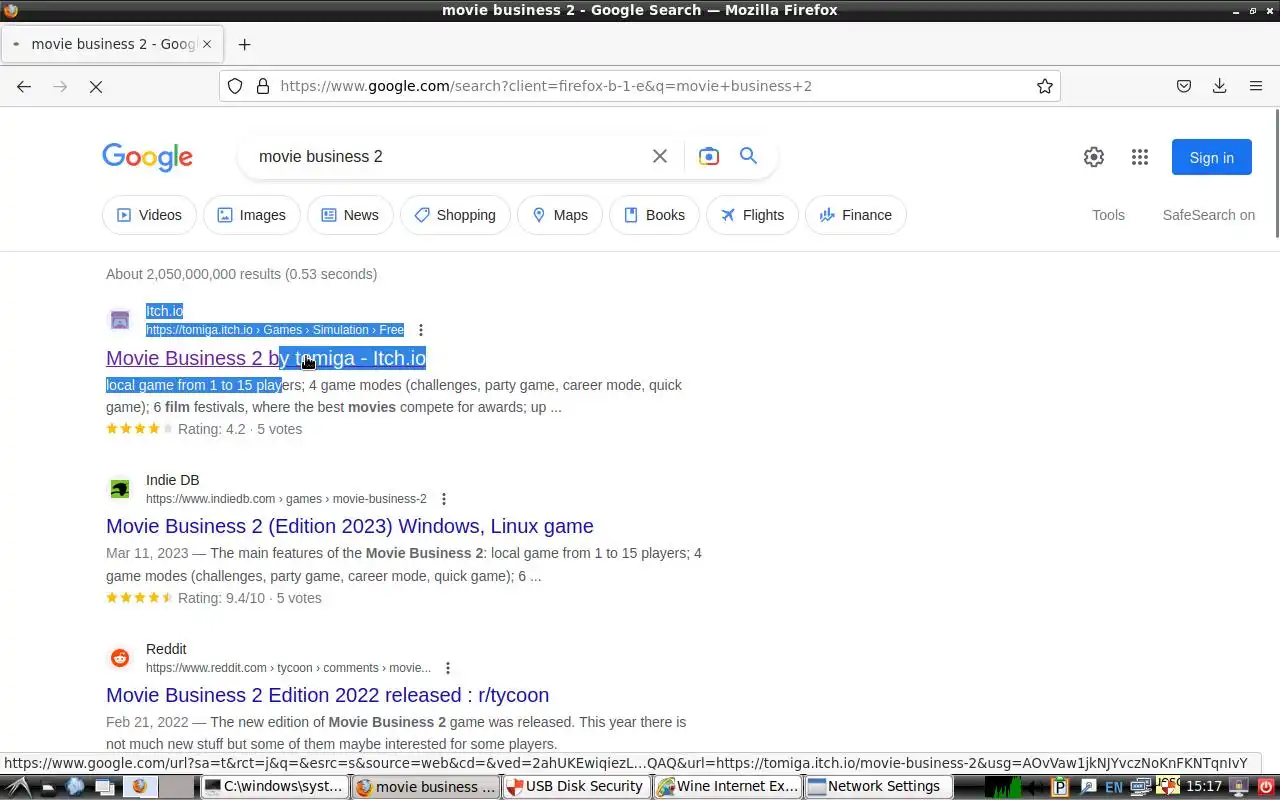Open more options for Reddit result
Screen dimensions: 1280x800
pyautogui.click(x=448, y=668)
